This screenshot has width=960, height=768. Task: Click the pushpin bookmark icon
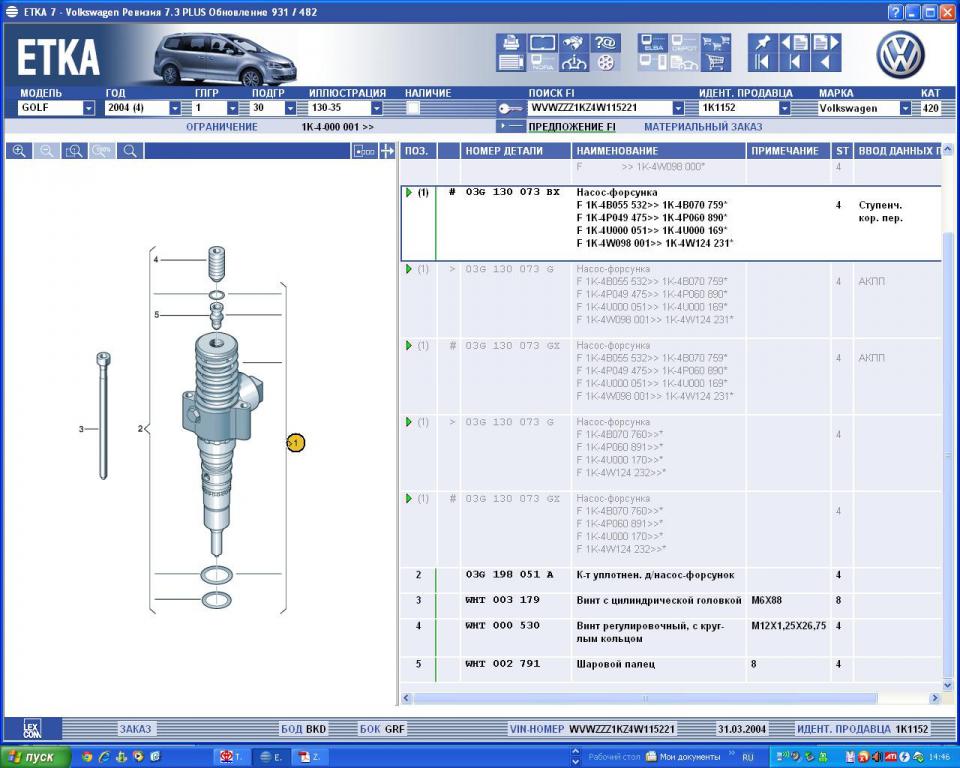pos(763,42)
